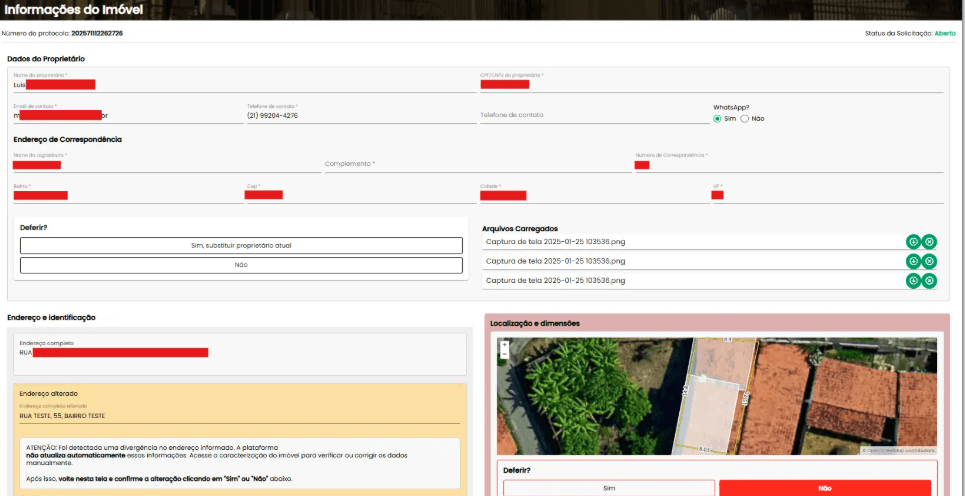Click the Endereço alterado label
The image size is (965, 496).
click(49, 393)
